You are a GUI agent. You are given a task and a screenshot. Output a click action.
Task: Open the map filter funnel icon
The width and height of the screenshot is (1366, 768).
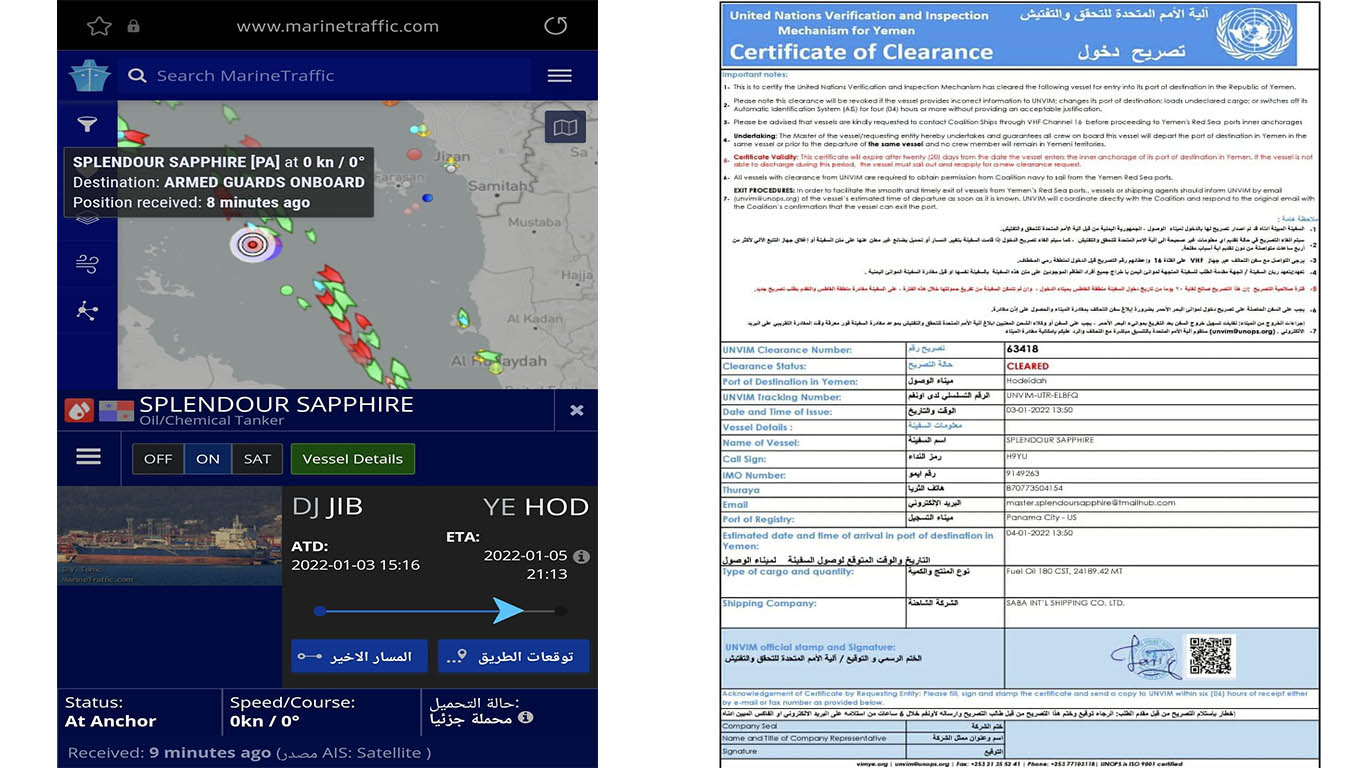[x=87, y=124]
